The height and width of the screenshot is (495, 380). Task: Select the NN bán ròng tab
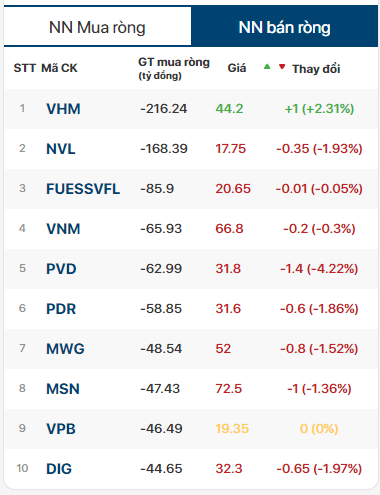tap(284, 27)
